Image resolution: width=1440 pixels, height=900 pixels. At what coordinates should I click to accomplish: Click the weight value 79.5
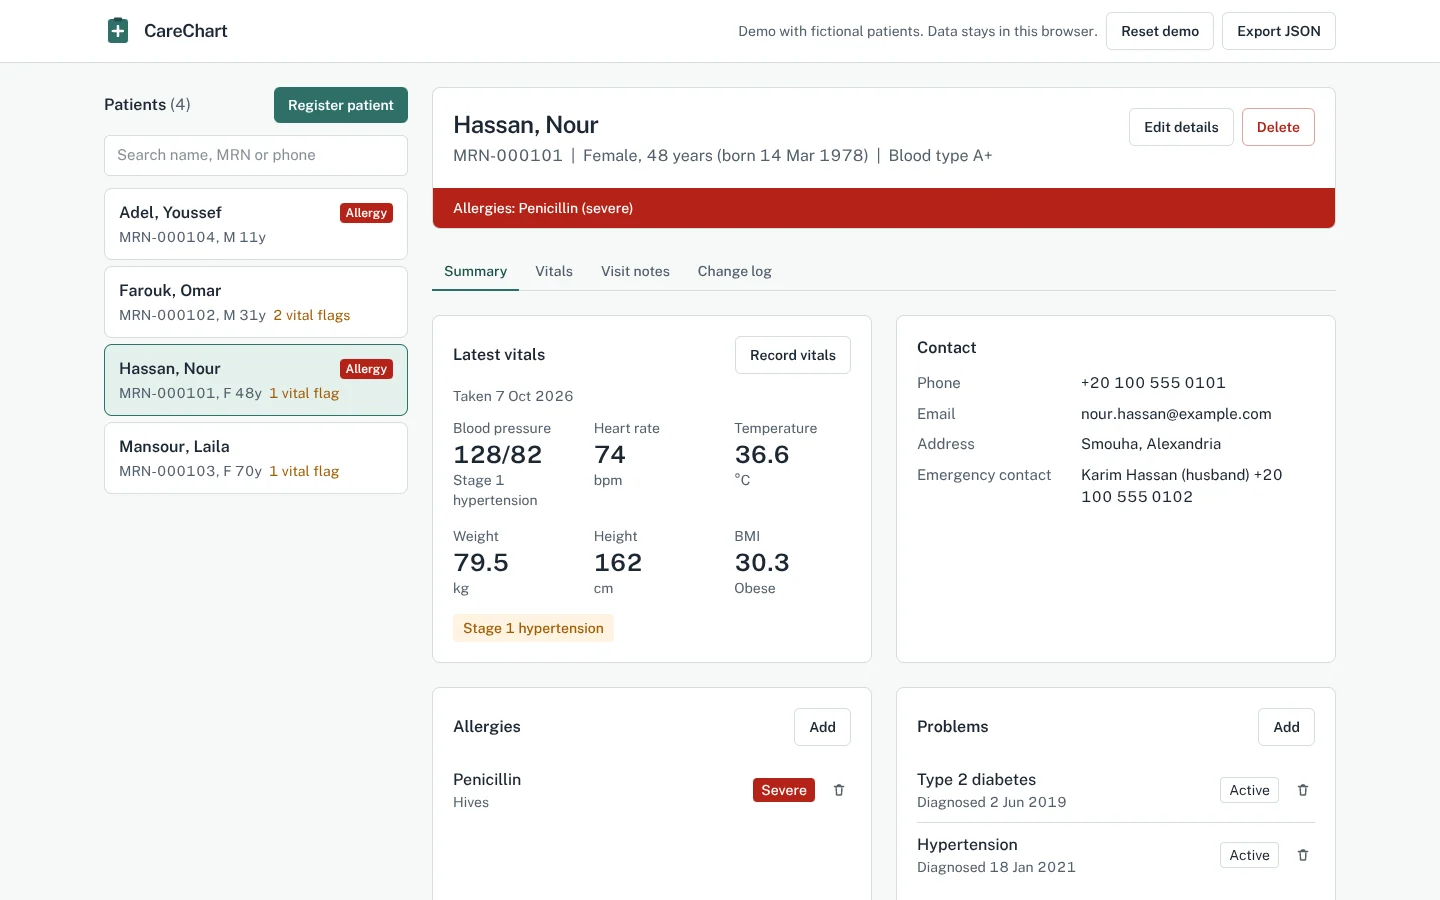tap(481, 562)
